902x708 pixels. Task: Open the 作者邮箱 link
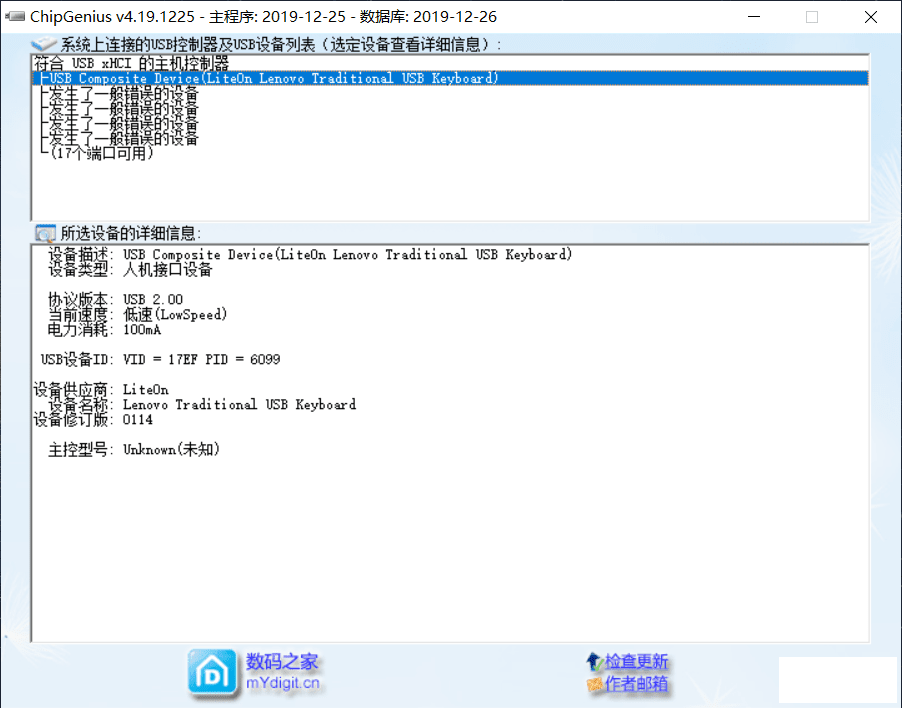click(x=636, y=683)
